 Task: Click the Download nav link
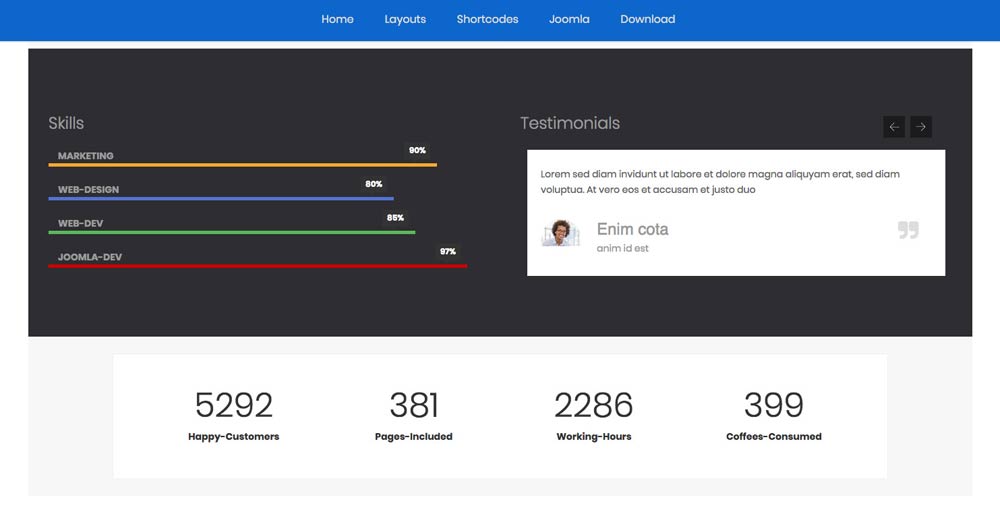point(647,19)
